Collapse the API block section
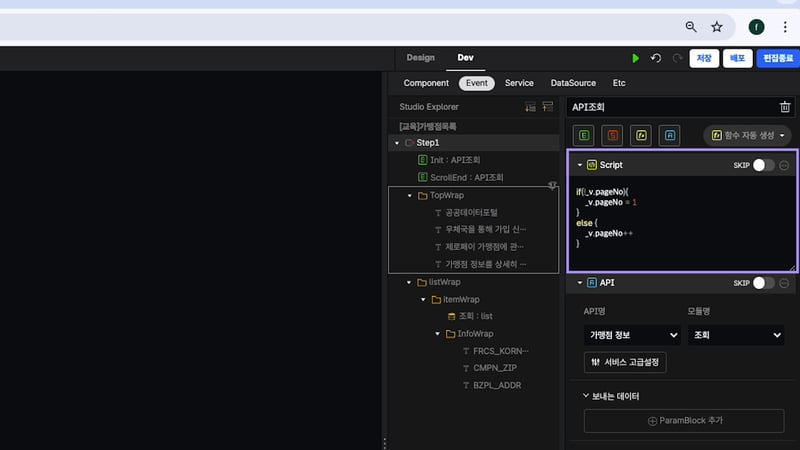Image resolution: width=800 pixels, height=450 pixels. (580, 283)
